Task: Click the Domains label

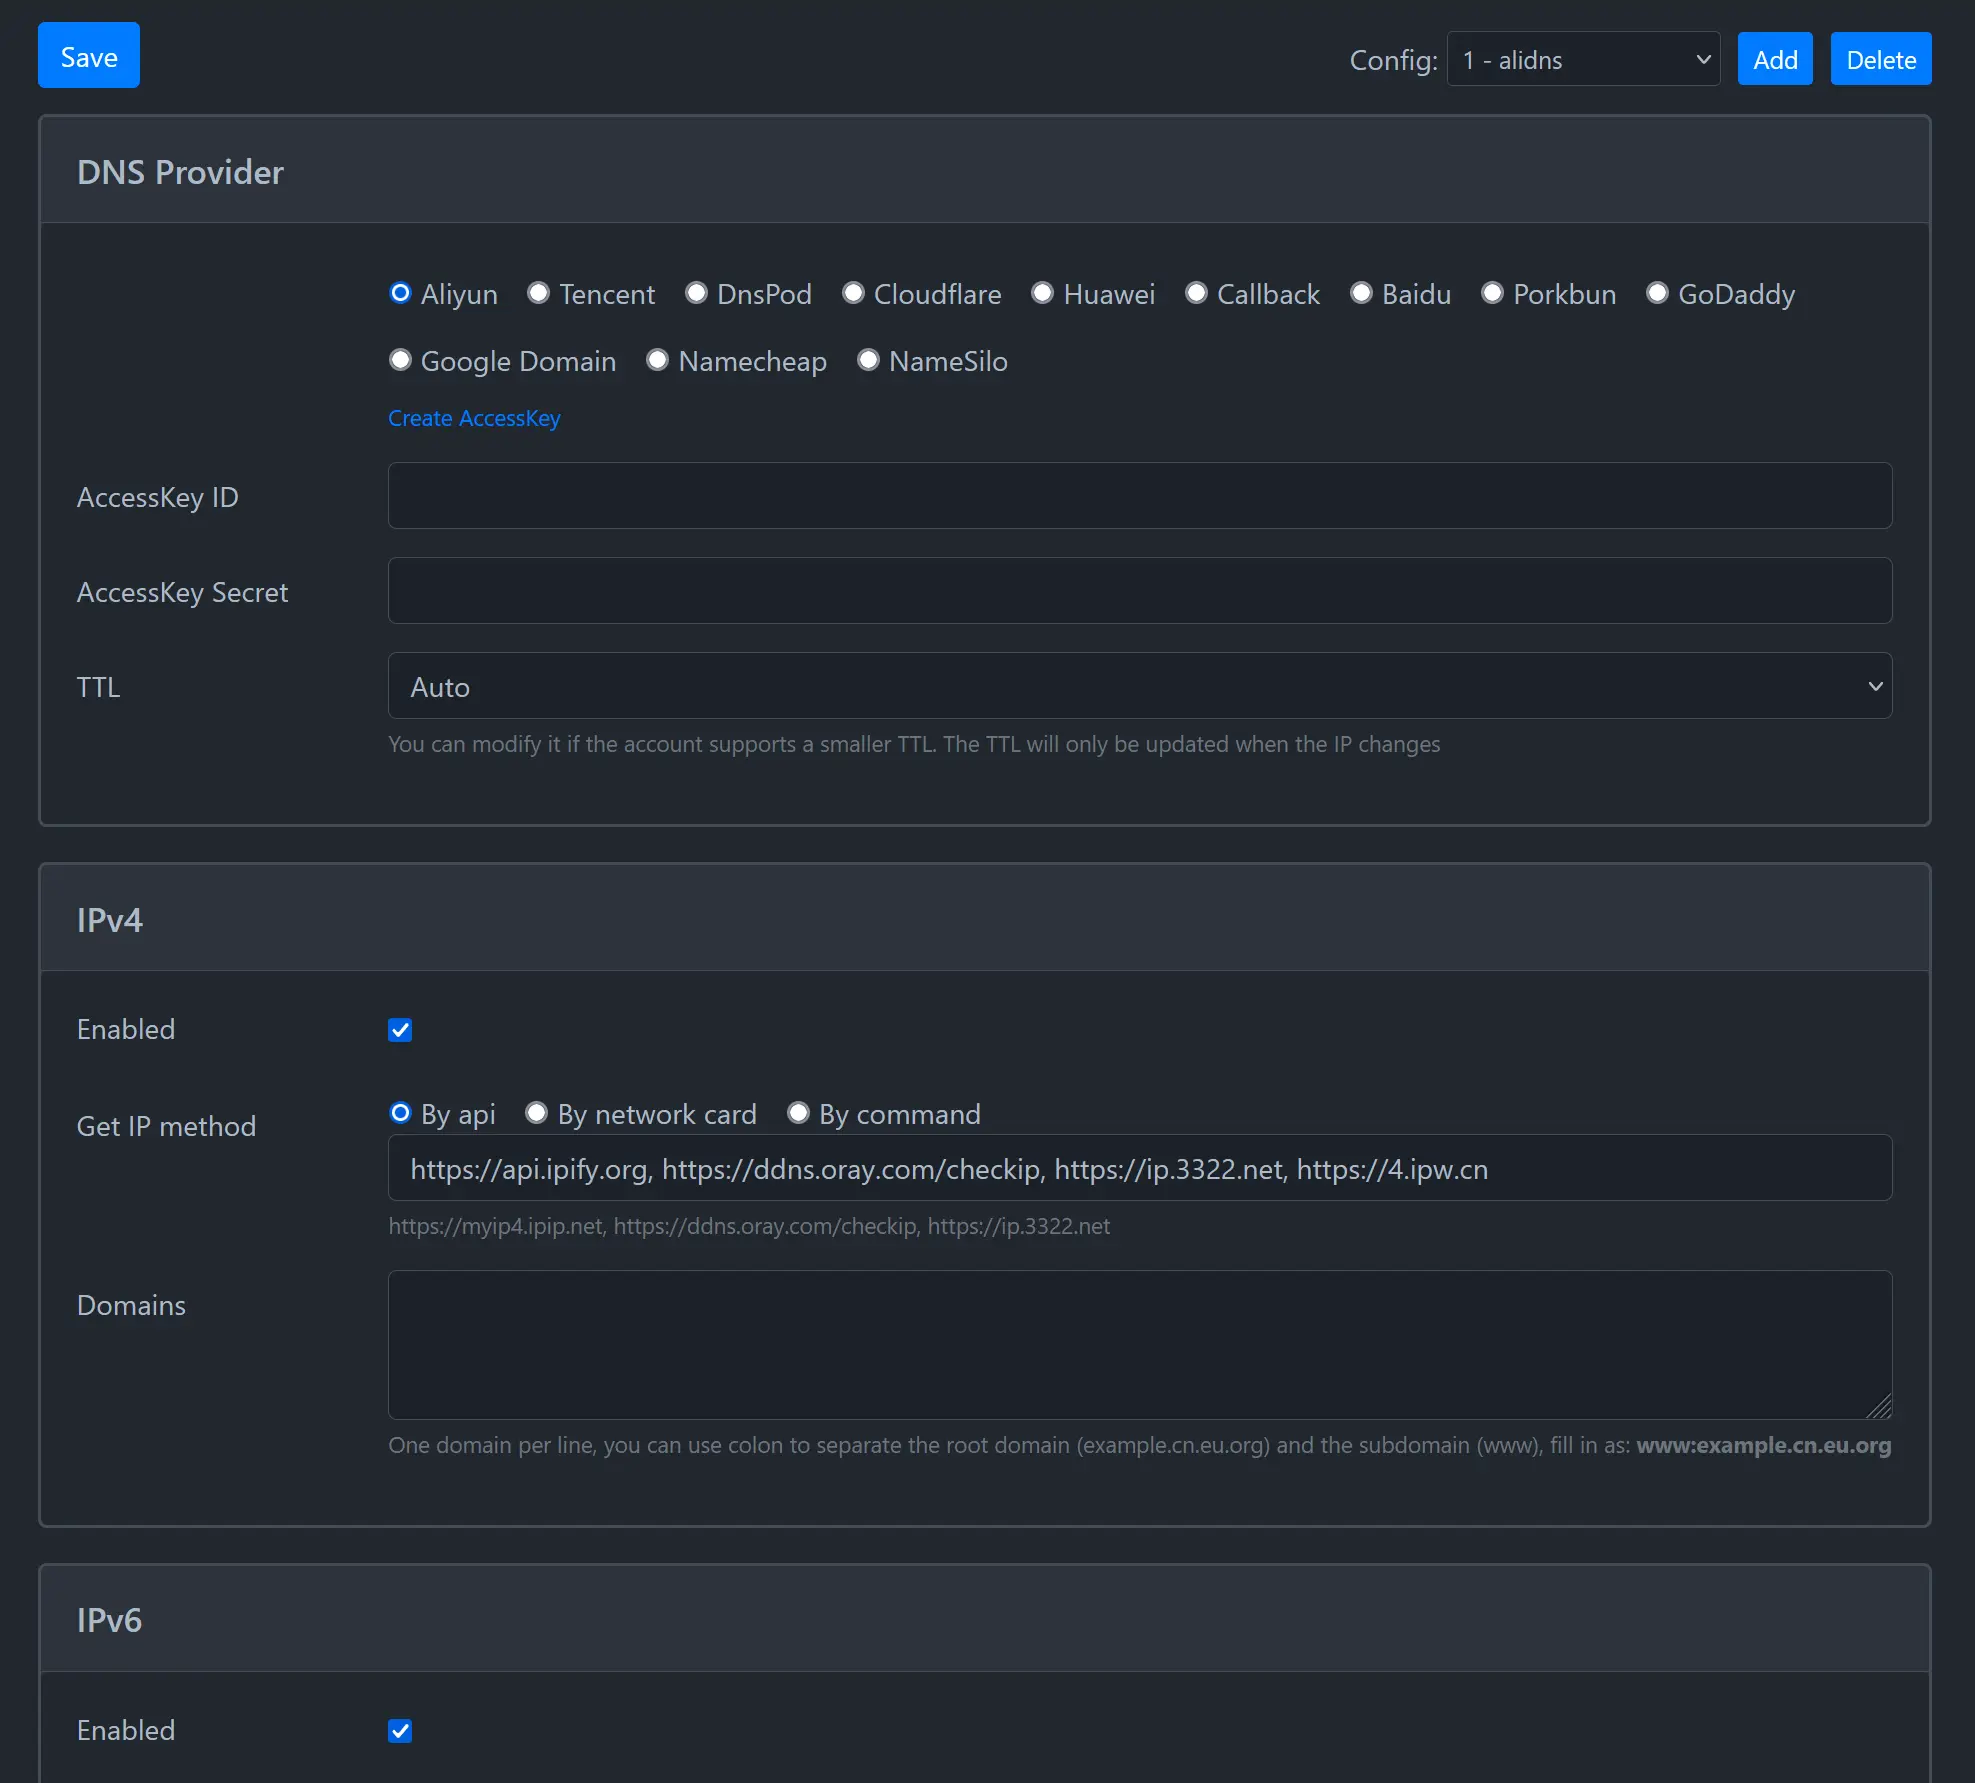Action: 131,1305
